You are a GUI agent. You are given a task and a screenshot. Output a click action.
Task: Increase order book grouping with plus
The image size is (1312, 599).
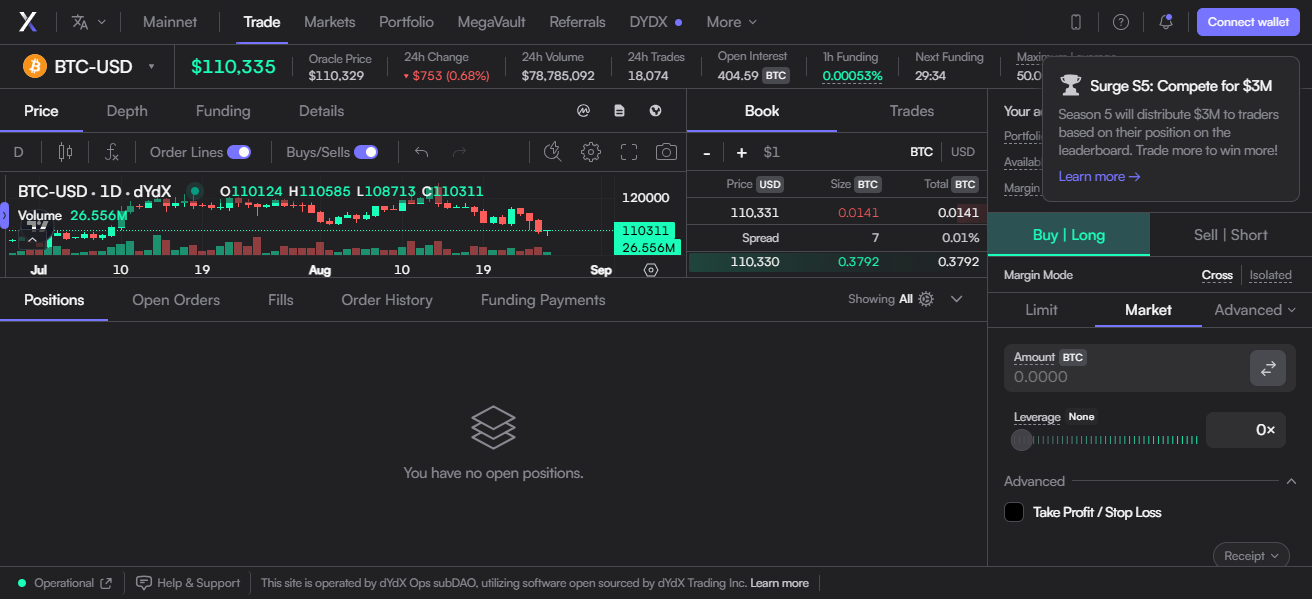point(741,152)
